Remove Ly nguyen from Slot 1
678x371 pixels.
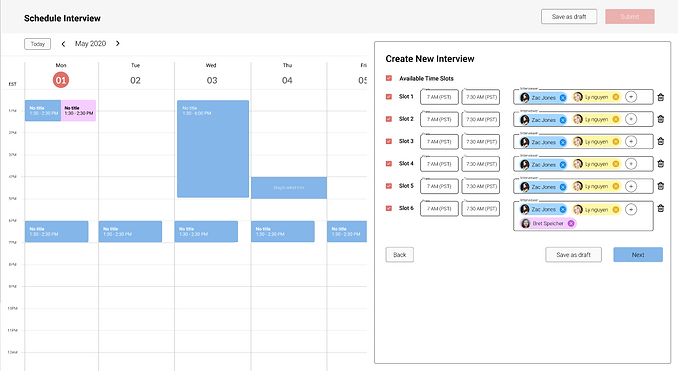pos(616,97)
